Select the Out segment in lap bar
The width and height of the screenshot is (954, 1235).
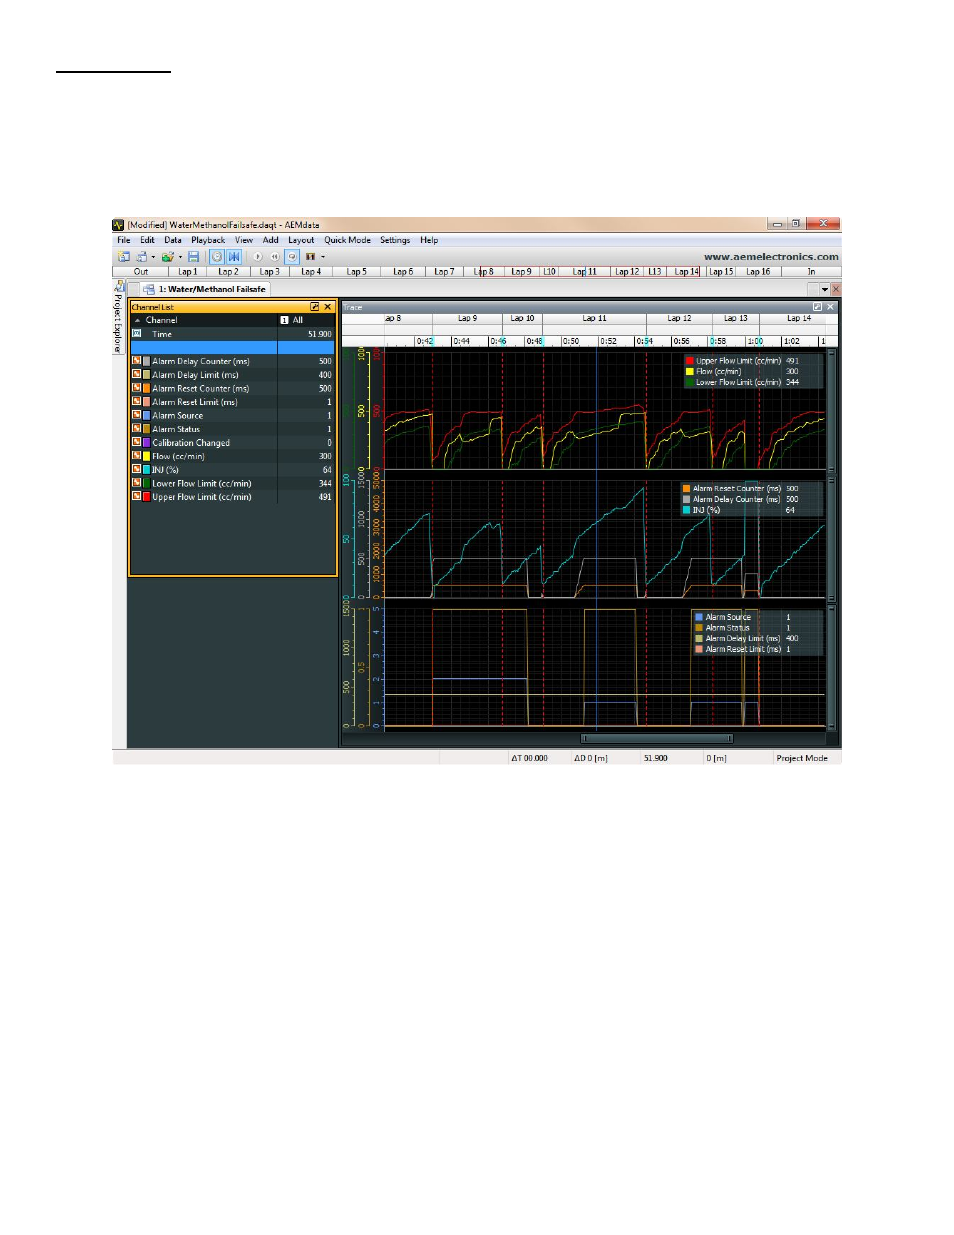click(141, 271)
